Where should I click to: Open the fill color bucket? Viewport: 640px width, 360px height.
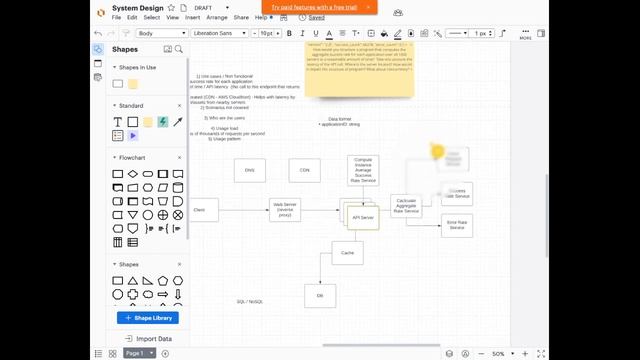[x=384, y=33]
